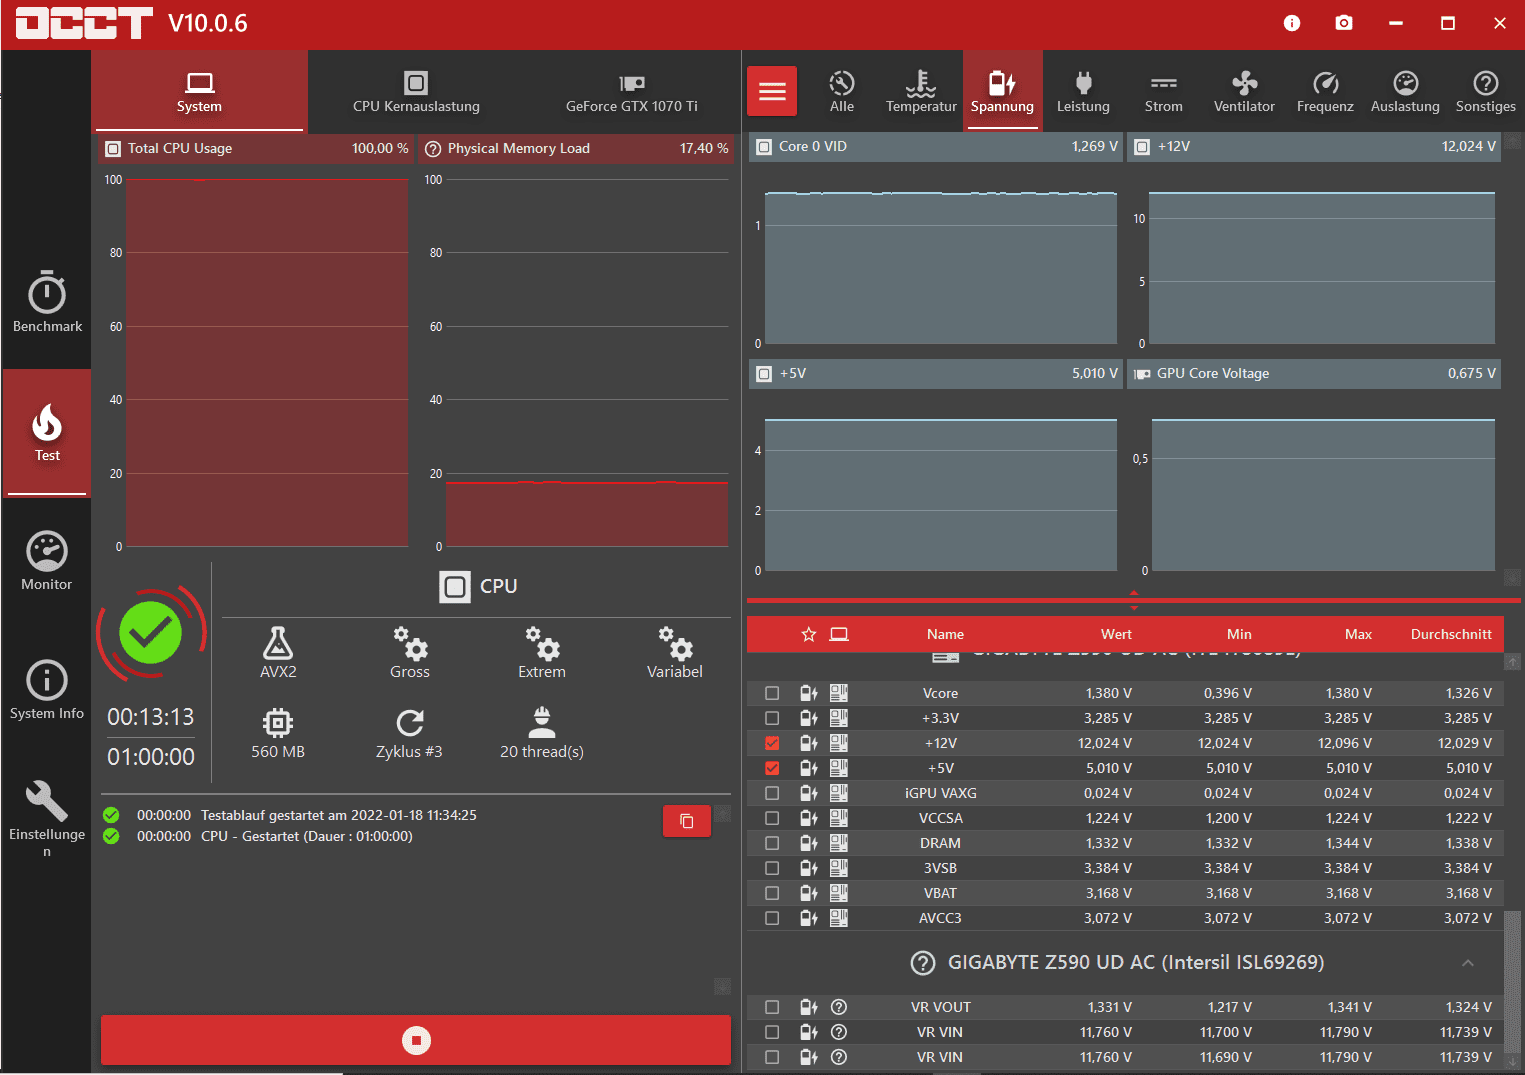Show Spannung sensors tab
This screenshot has width=1525, height=1075.
tap(1002, 92)
